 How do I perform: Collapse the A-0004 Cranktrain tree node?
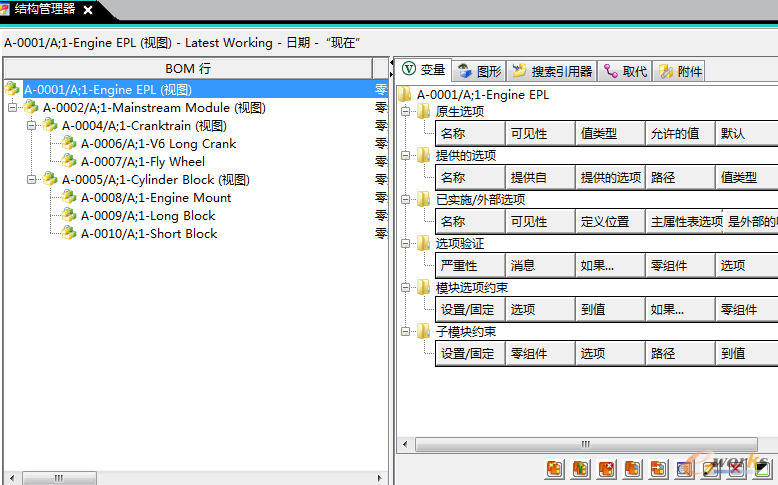(x=32, y=126)
